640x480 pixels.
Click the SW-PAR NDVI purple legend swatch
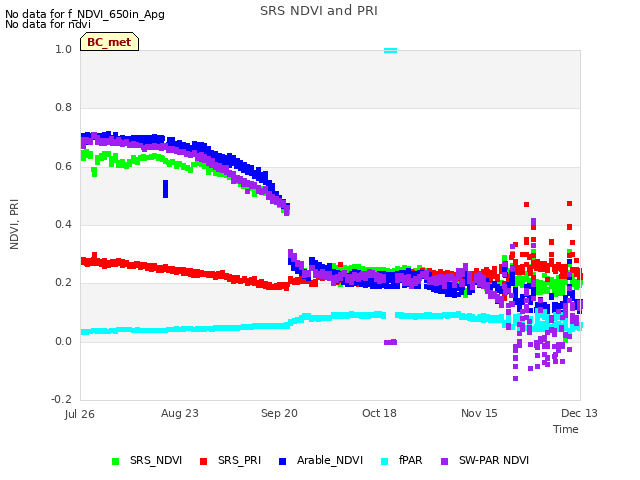pyautogui.click(x=444, y=461)
